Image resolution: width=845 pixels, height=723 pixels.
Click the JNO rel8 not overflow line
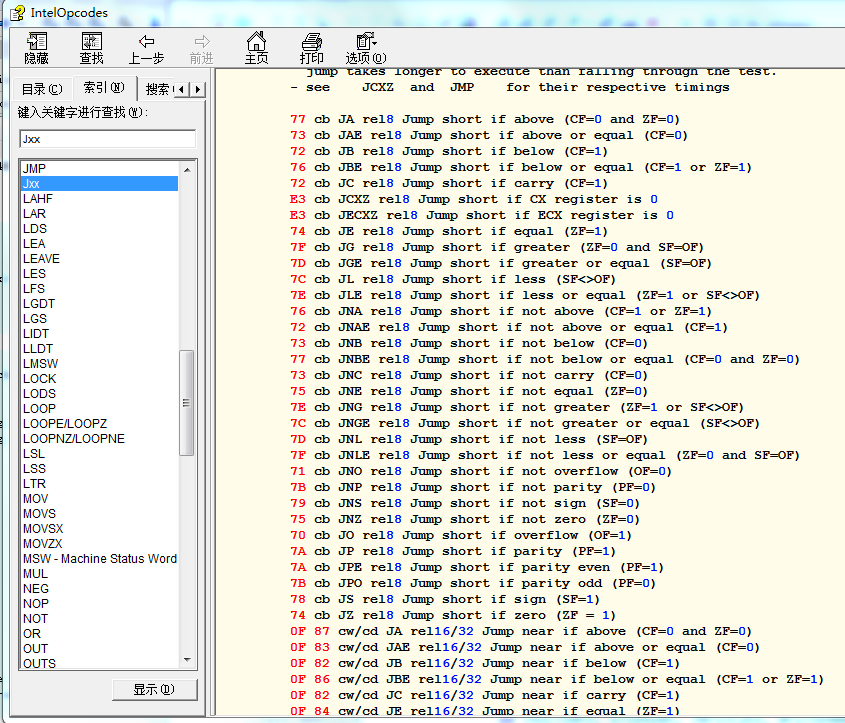click(x=481, y=471)
